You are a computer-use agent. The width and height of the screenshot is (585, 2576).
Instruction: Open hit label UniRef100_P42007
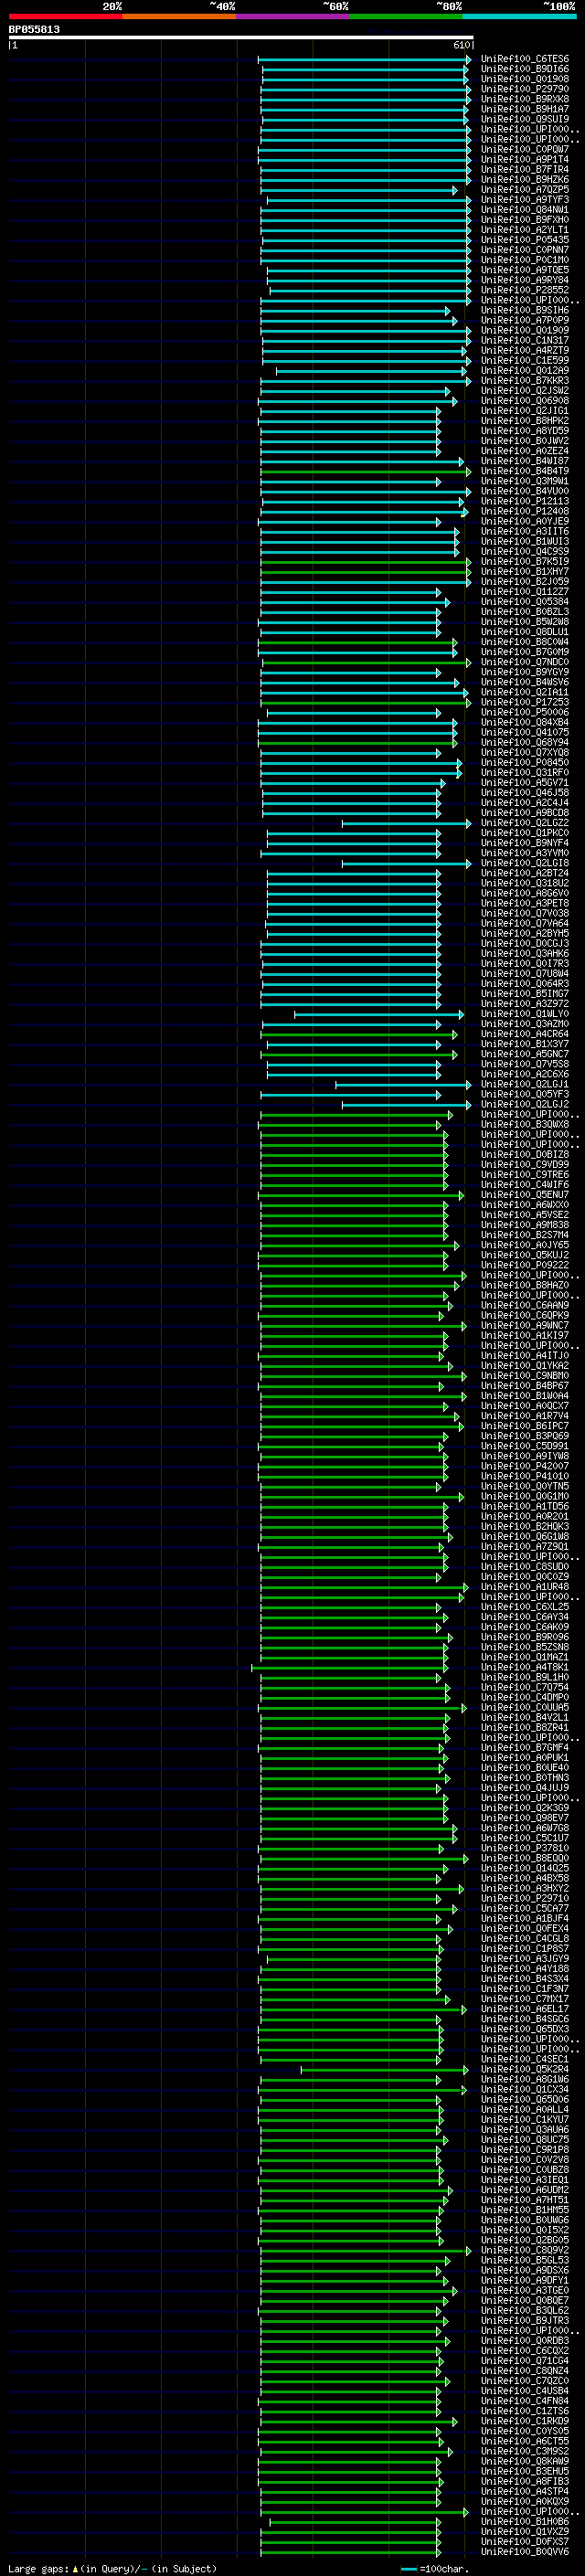click(524, 1467)
